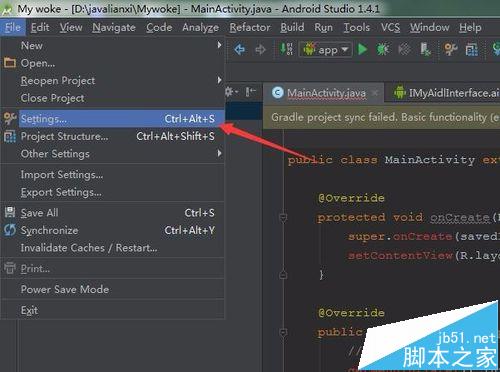Click the Make Project toolbar icon
The image size is (500, 372).
[286, 49]
